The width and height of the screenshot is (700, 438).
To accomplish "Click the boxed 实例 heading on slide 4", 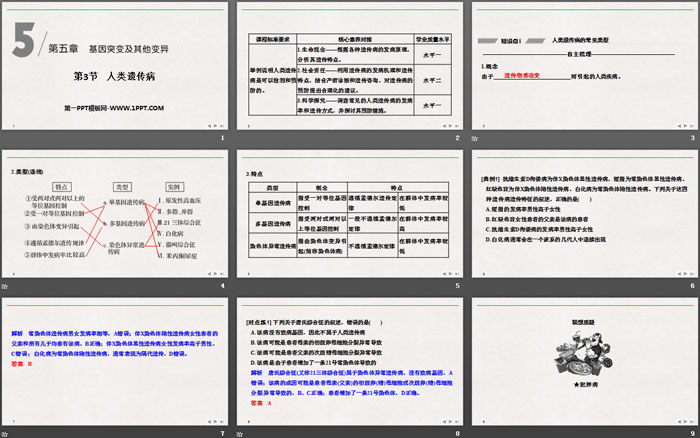I will point(174,187).
